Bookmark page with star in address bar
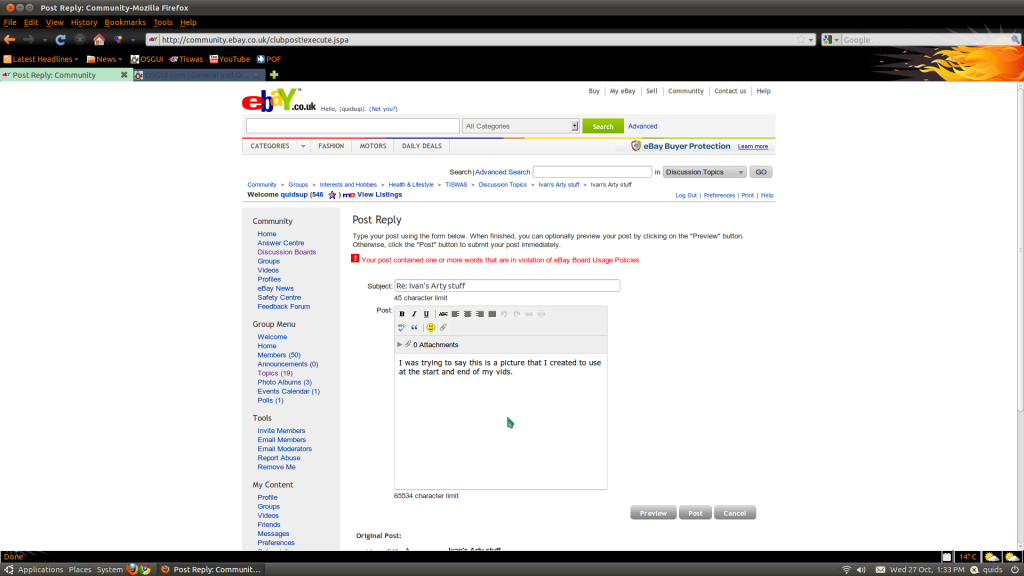Screen dimensions: 1024x576 click(801, 40)
